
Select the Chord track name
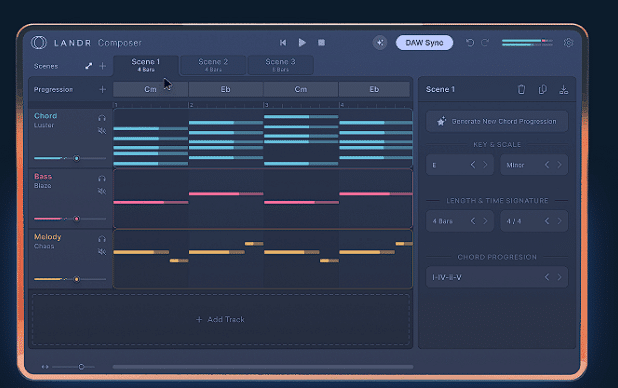(45, 116)
